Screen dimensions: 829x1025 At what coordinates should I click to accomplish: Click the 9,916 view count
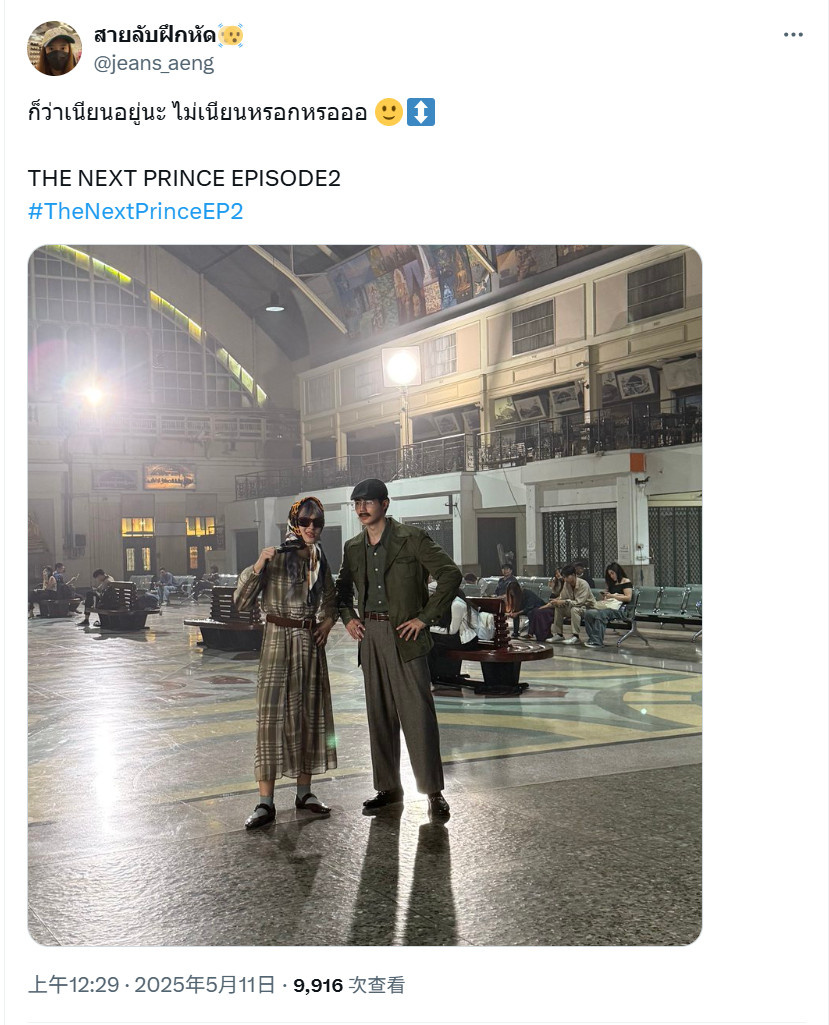(x=318, y=985)
